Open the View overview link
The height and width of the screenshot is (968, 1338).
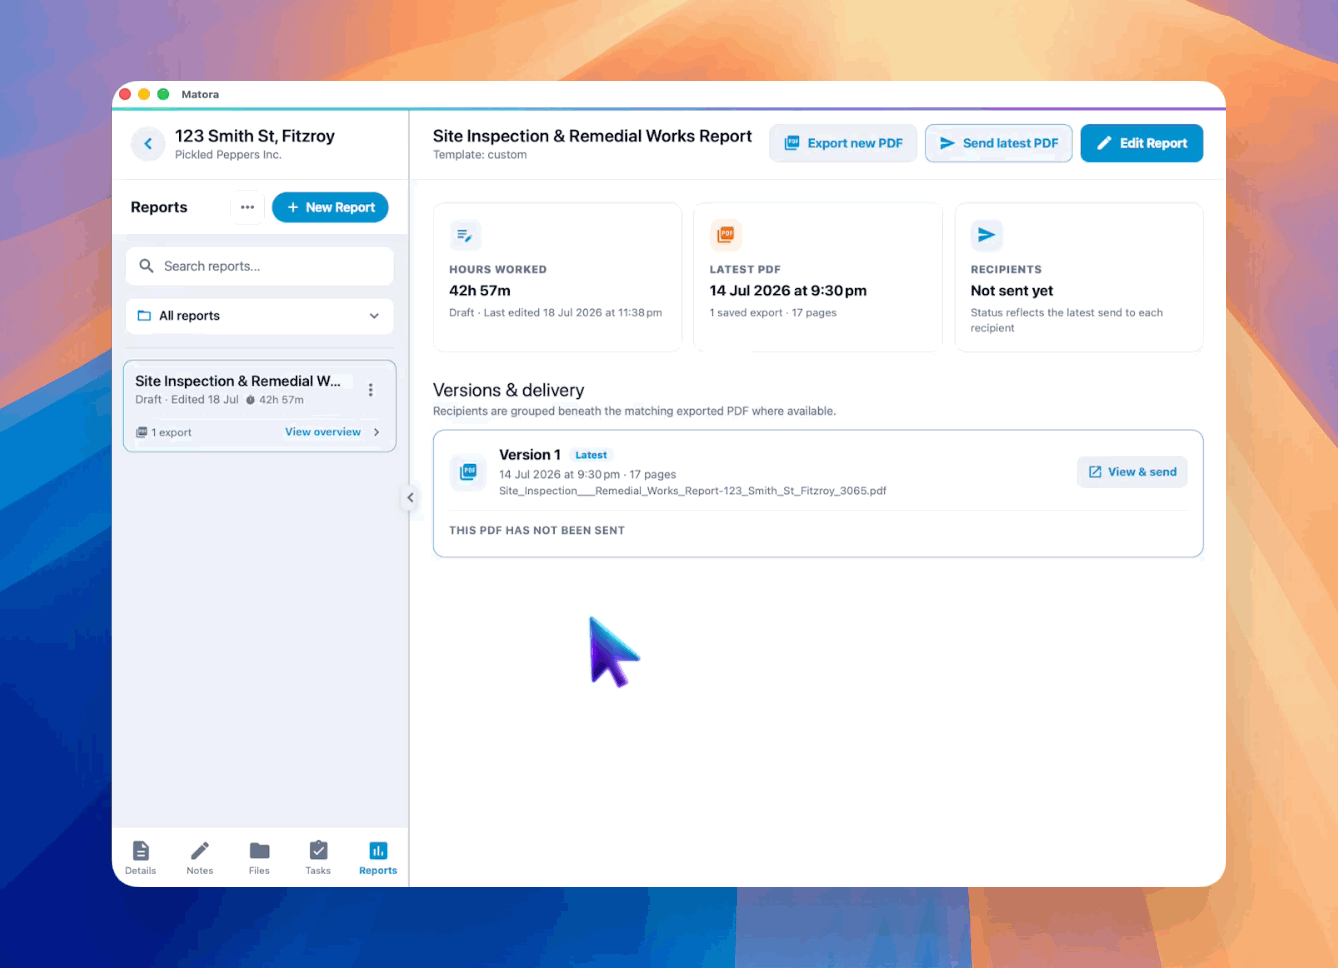pyautogui.click(x=323, y=432)
